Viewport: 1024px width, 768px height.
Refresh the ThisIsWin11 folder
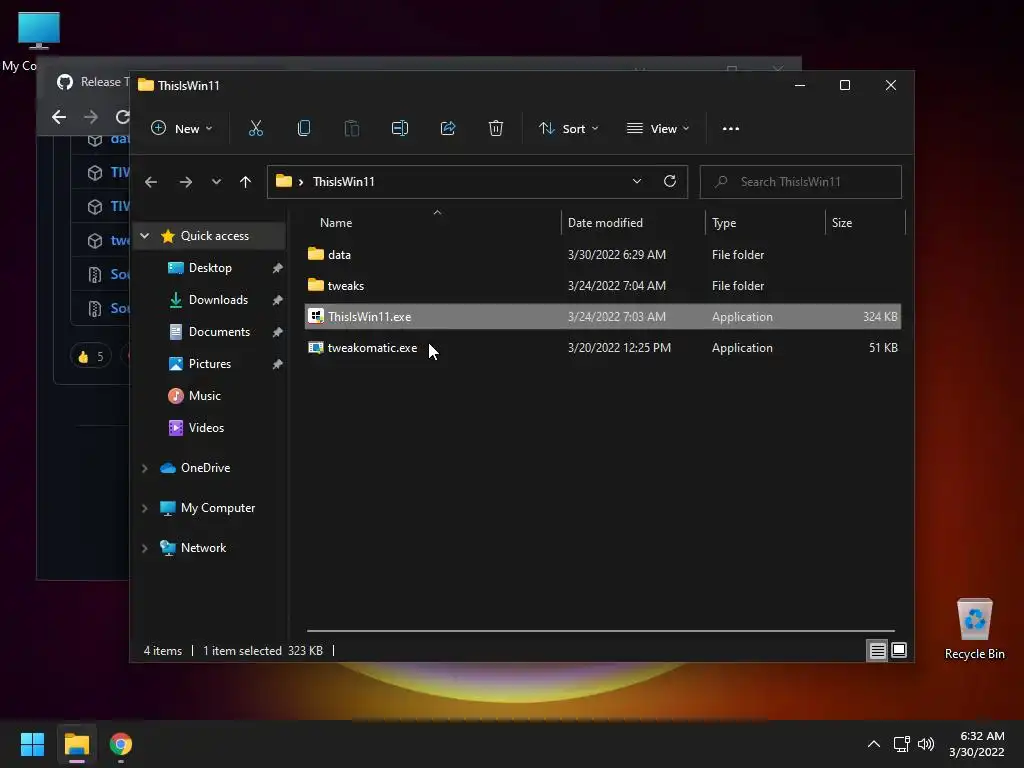point(670,182)
